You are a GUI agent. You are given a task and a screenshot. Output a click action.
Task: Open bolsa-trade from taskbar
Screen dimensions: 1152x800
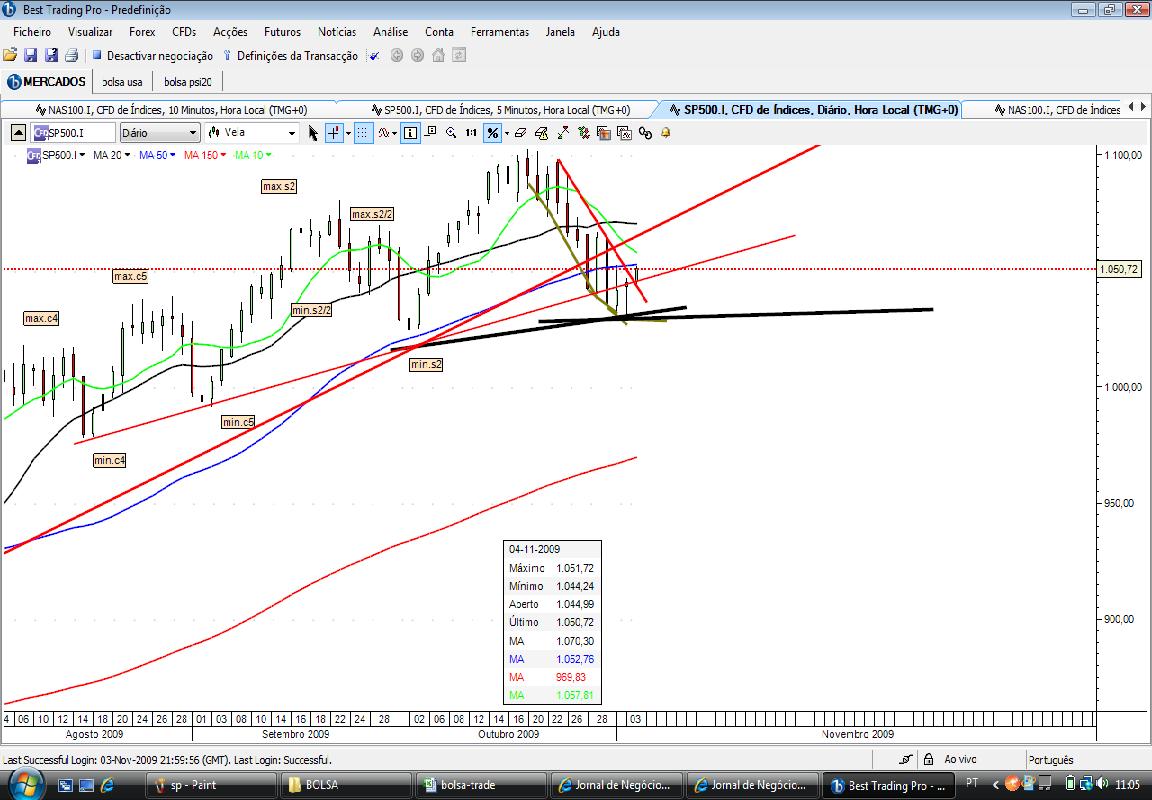pyautogui.click(x=480, y=785)
